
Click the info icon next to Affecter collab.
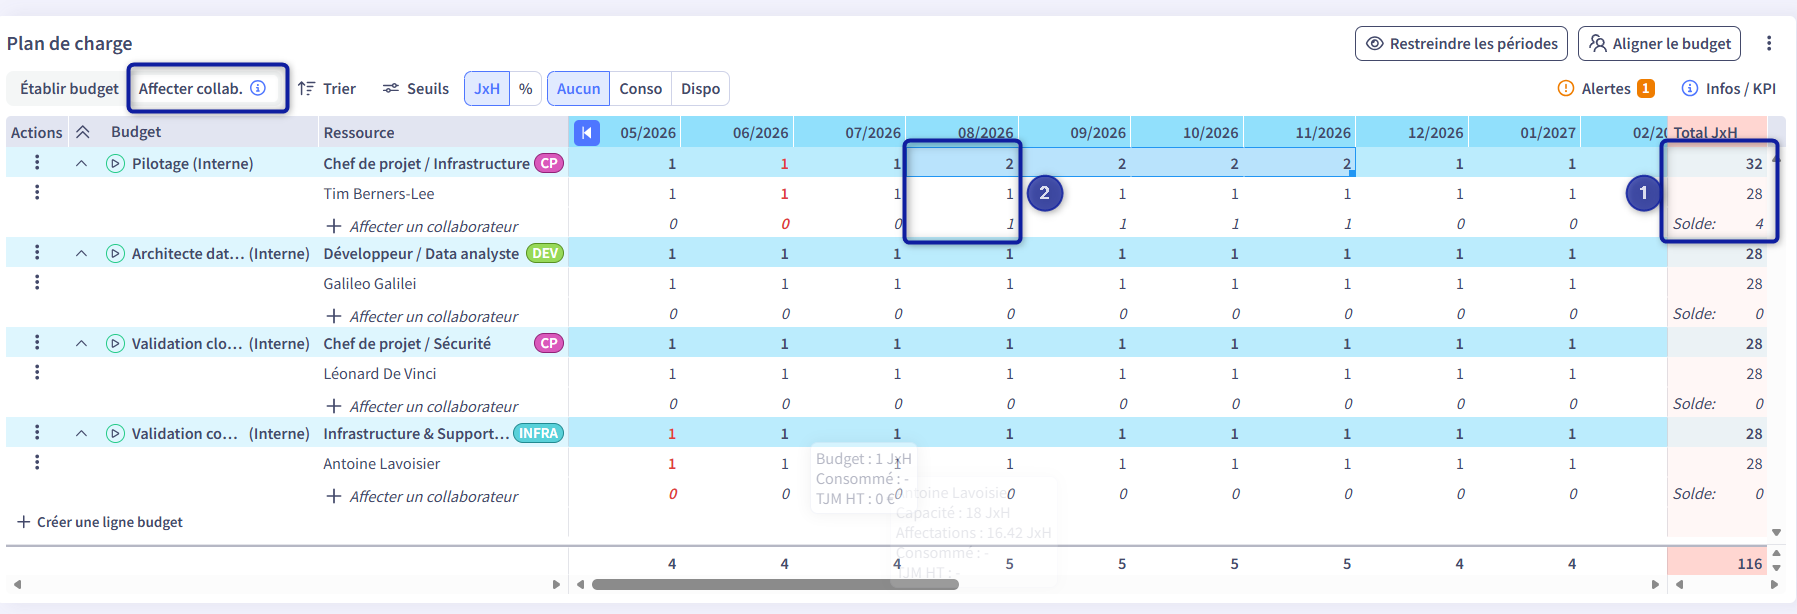[x=258, y=88]
